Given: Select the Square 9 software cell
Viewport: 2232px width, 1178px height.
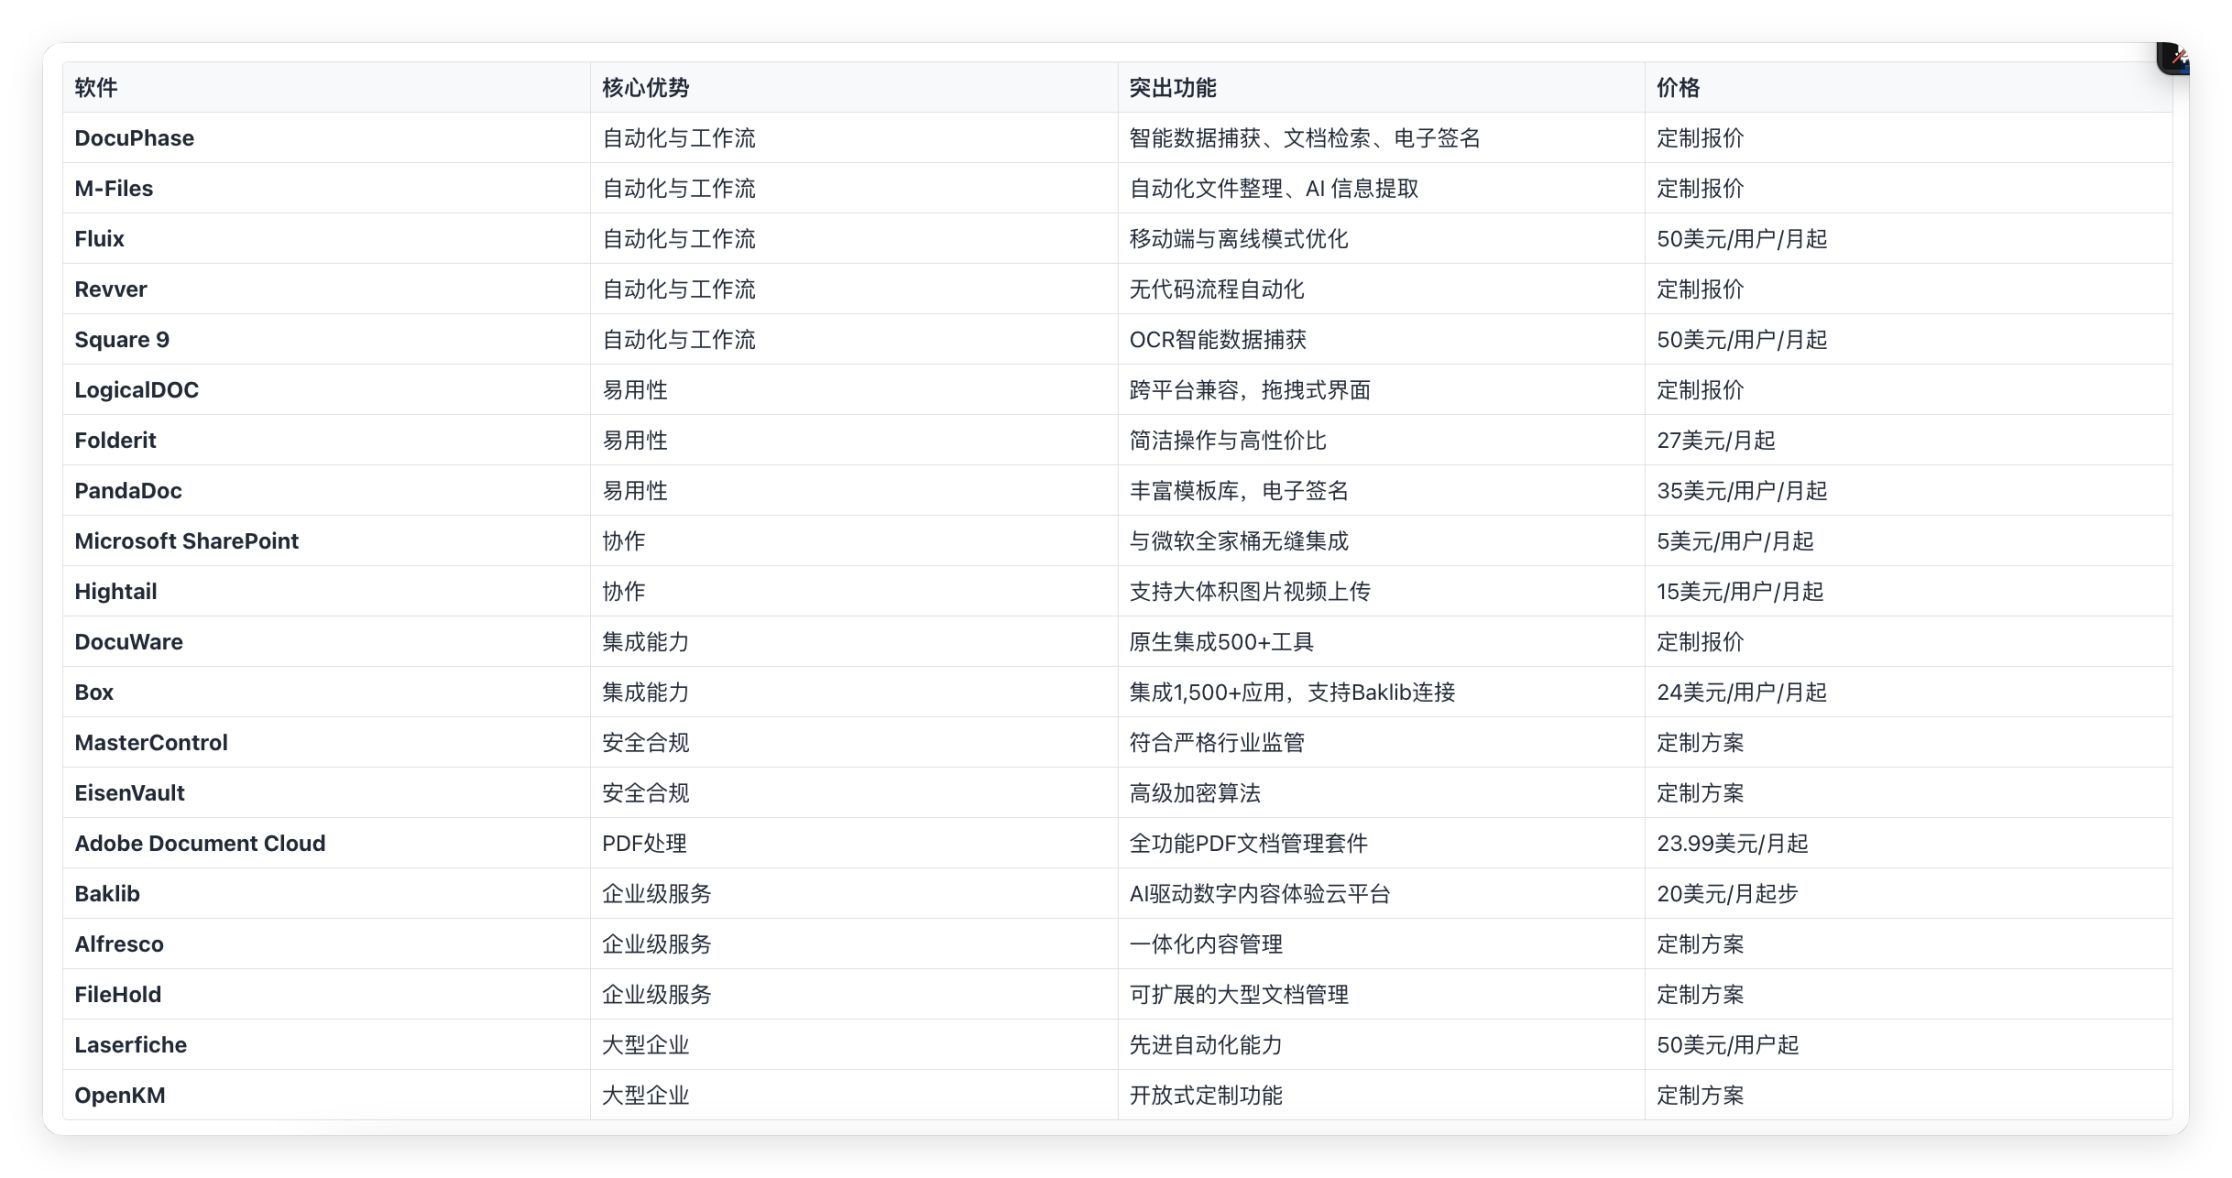Looking at the screenshot, I should [121, 340].
